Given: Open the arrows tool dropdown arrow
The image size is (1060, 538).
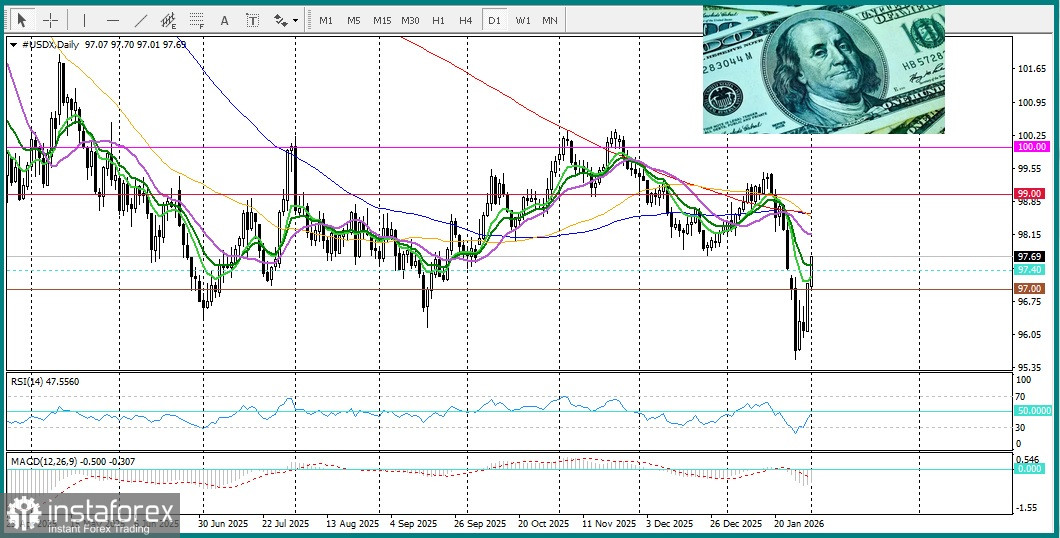Looking at the screenshot, I should coord(295,21).
